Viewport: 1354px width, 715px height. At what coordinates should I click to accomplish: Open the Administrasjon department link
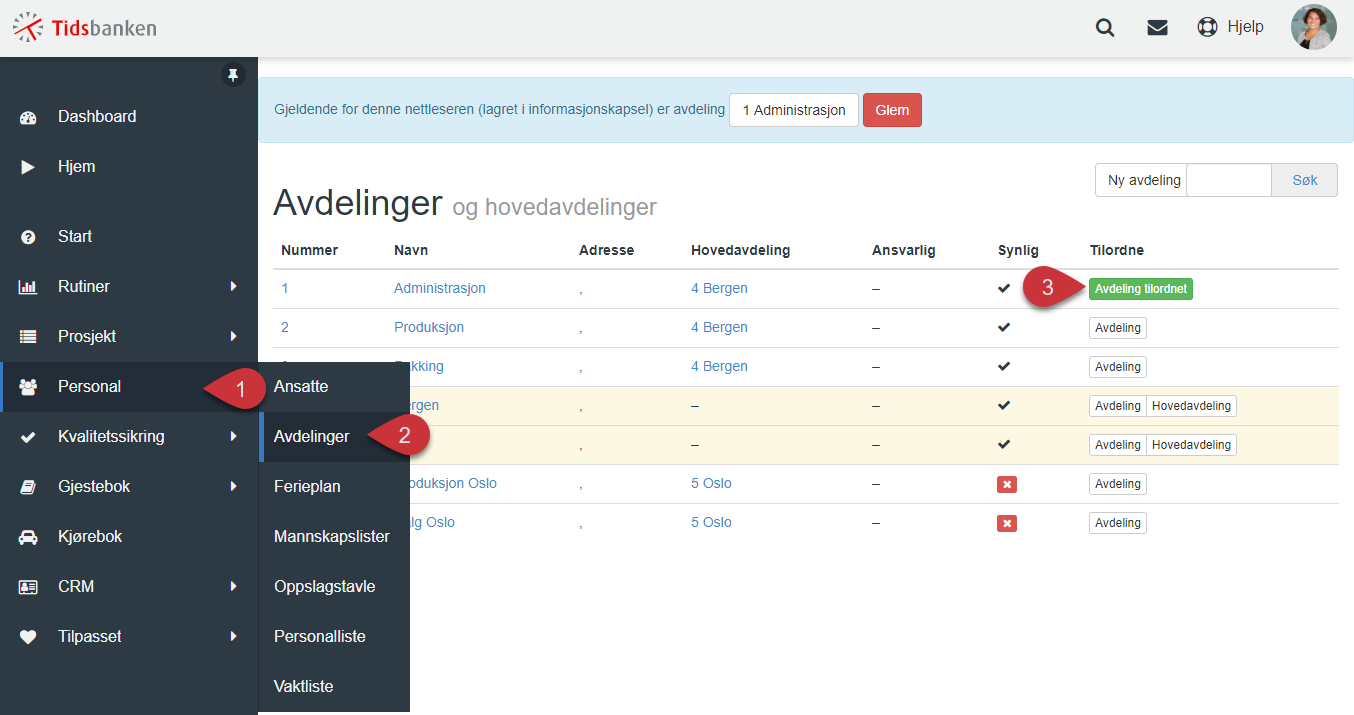[x=440, y=288]
